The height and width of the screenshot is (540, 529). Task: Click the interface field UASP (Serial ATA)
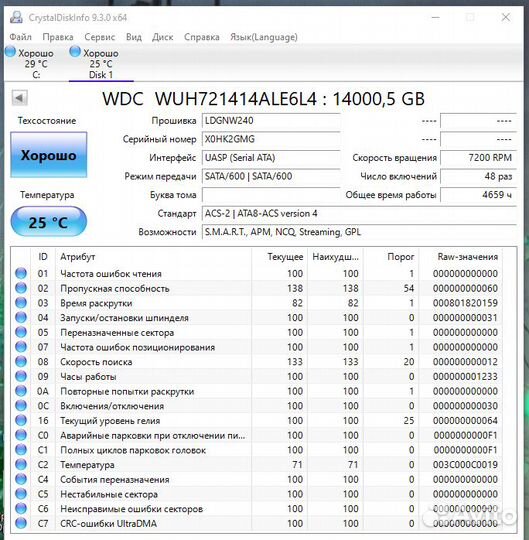[x=271, y=158]
